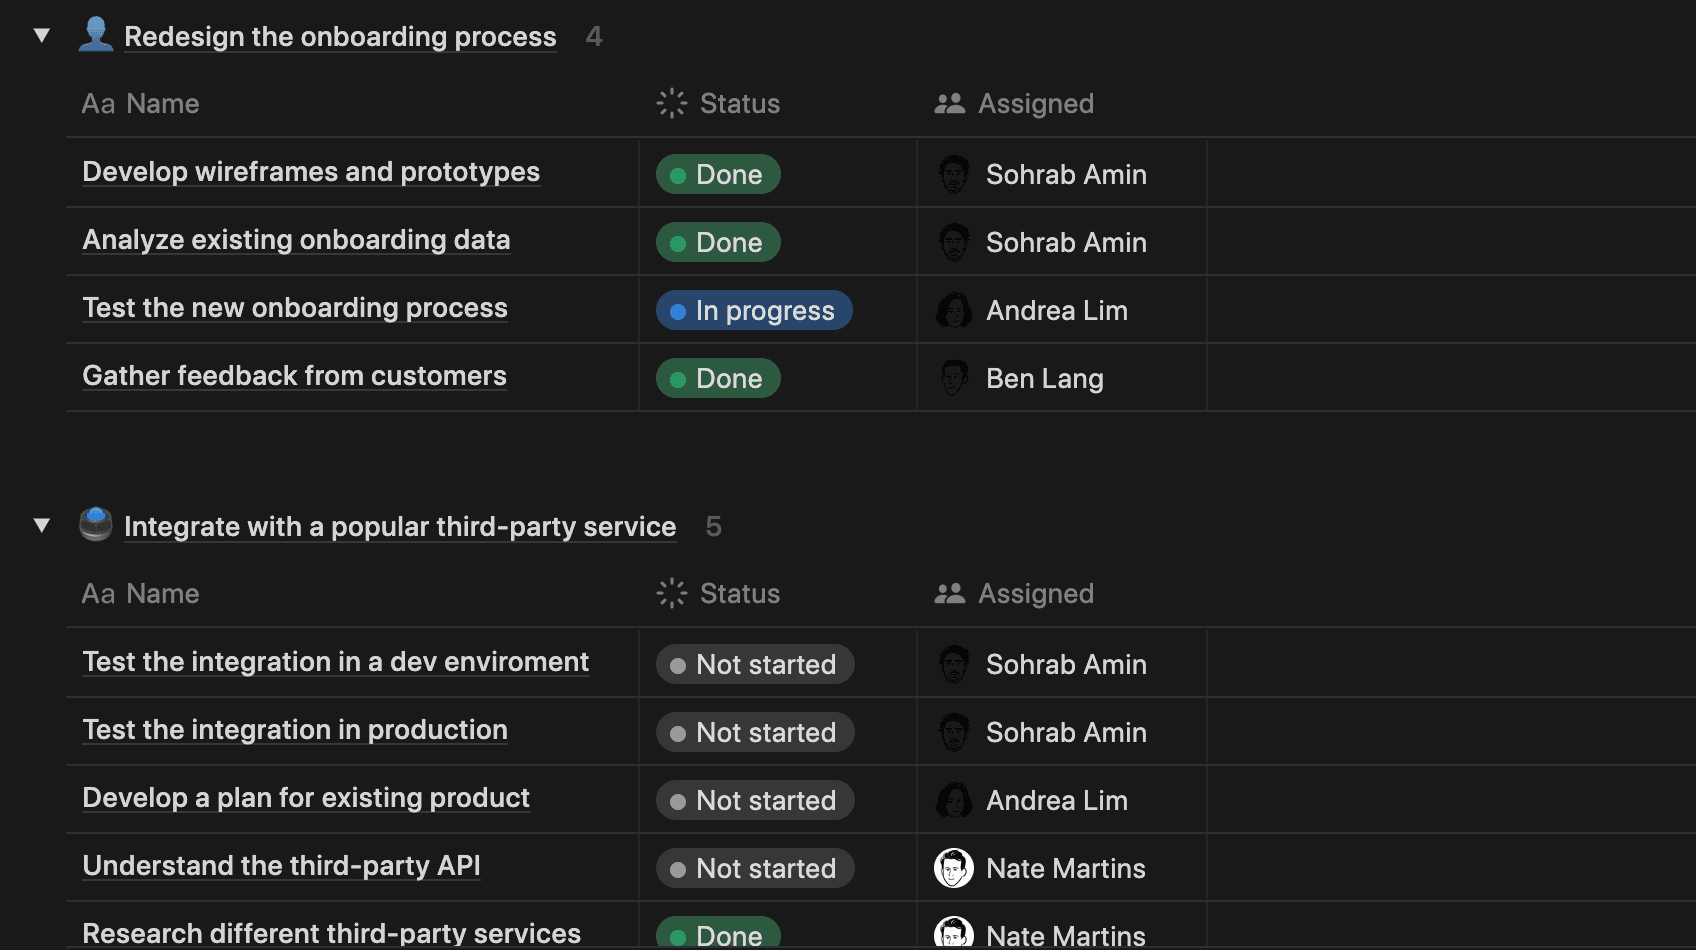Click Sohrab Amin's avatar on wireframes task

(954, 174)
